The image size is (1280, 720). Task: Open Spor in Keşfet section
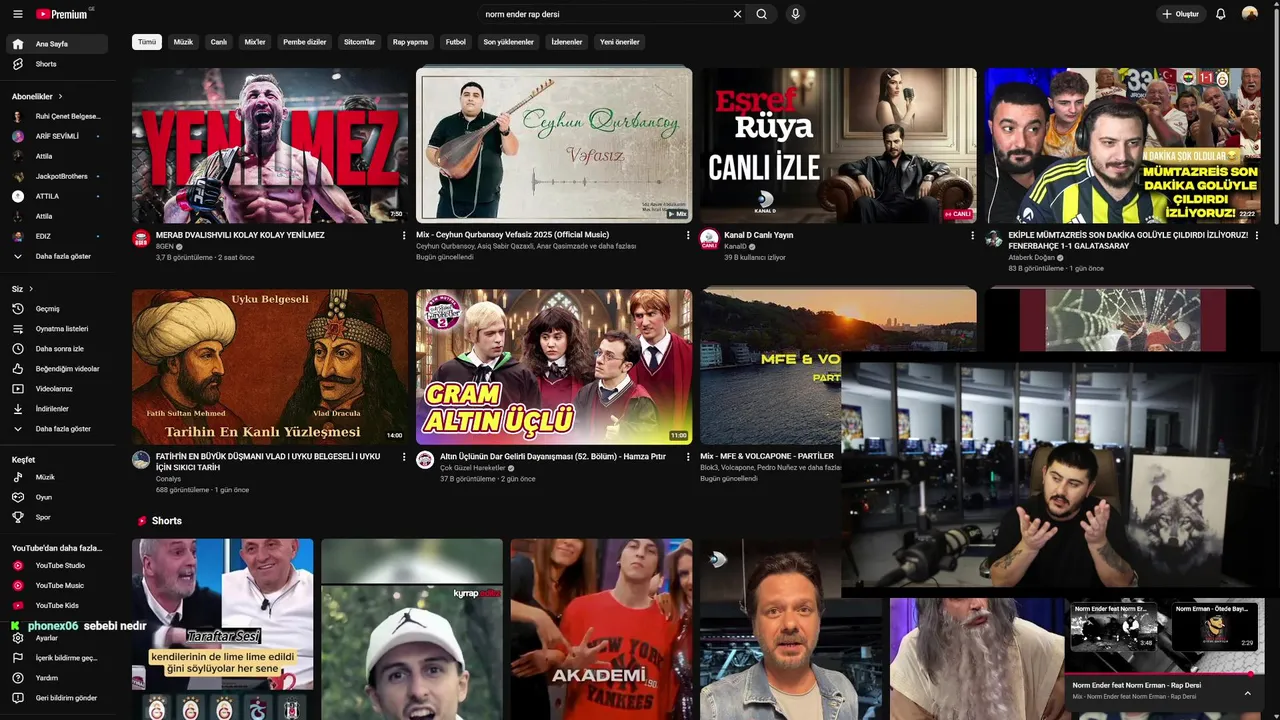coord(57,517)
